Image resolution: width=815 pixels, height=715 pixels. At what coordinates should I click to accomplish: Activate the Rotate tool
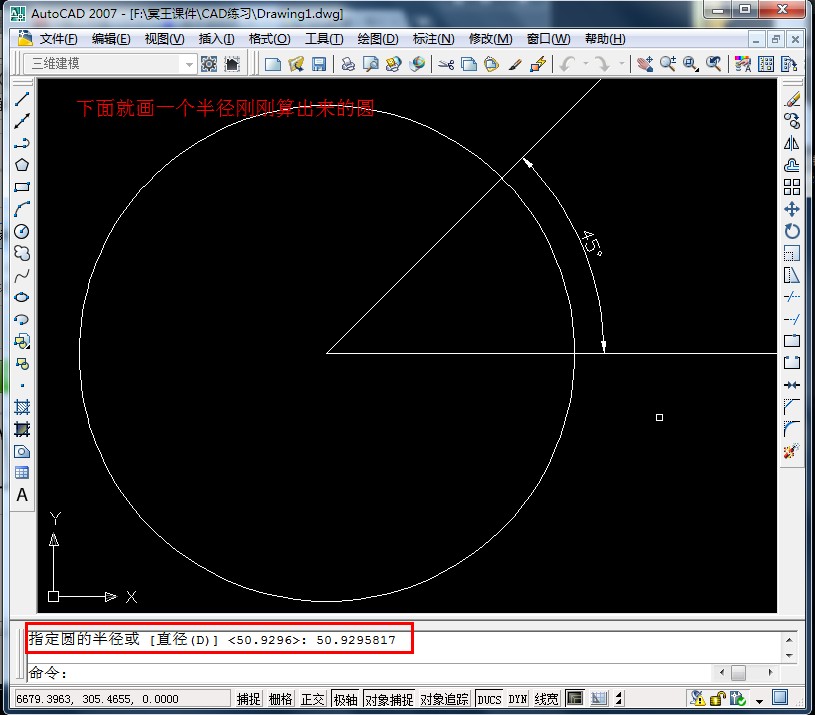792,231
